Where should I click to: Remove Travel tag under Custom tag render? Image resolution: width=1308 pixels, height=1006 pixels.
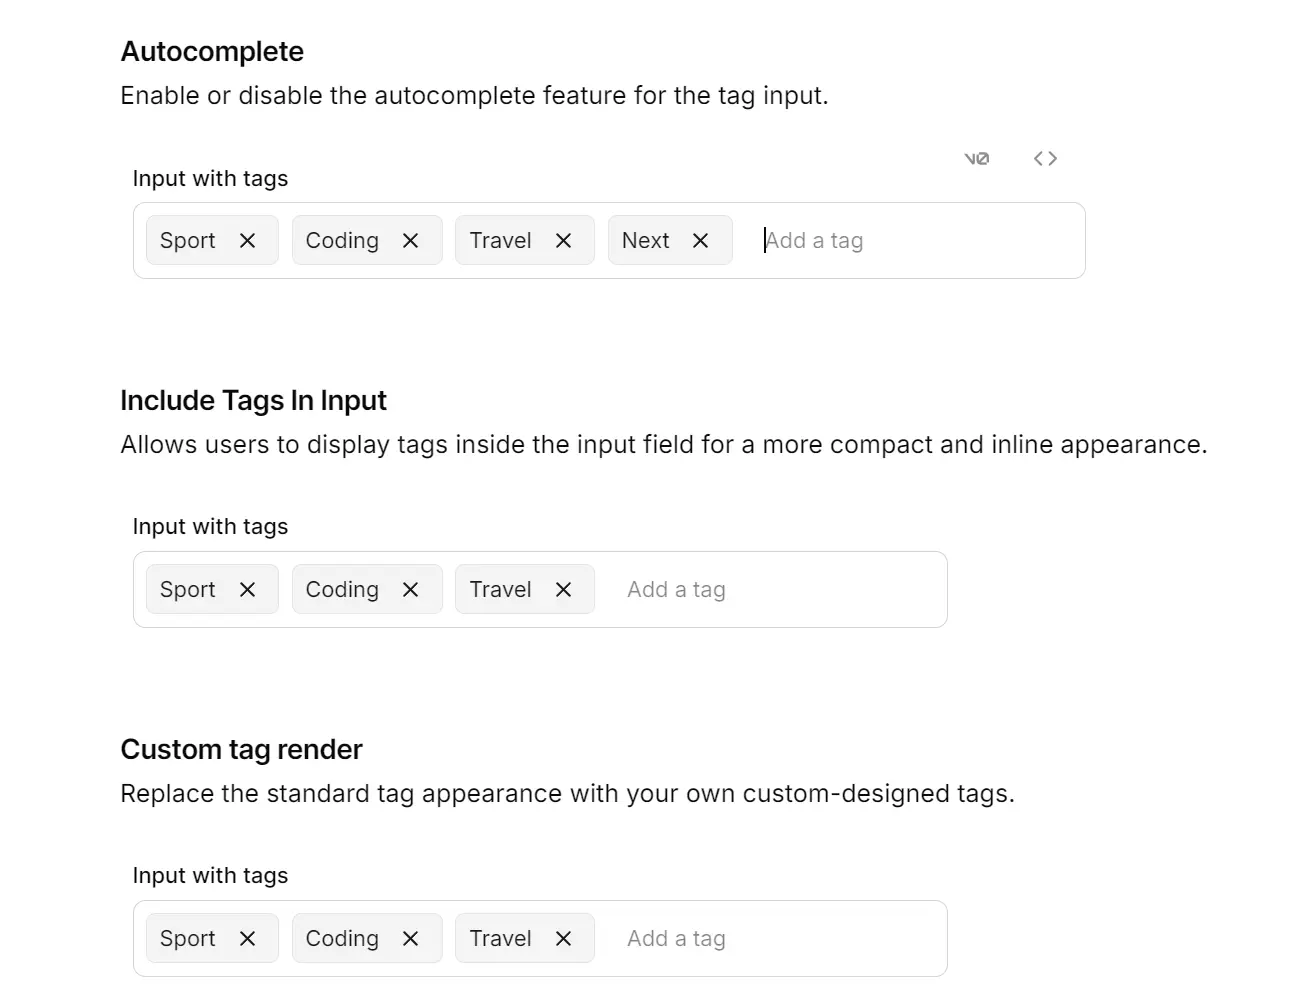click(563, 938)
